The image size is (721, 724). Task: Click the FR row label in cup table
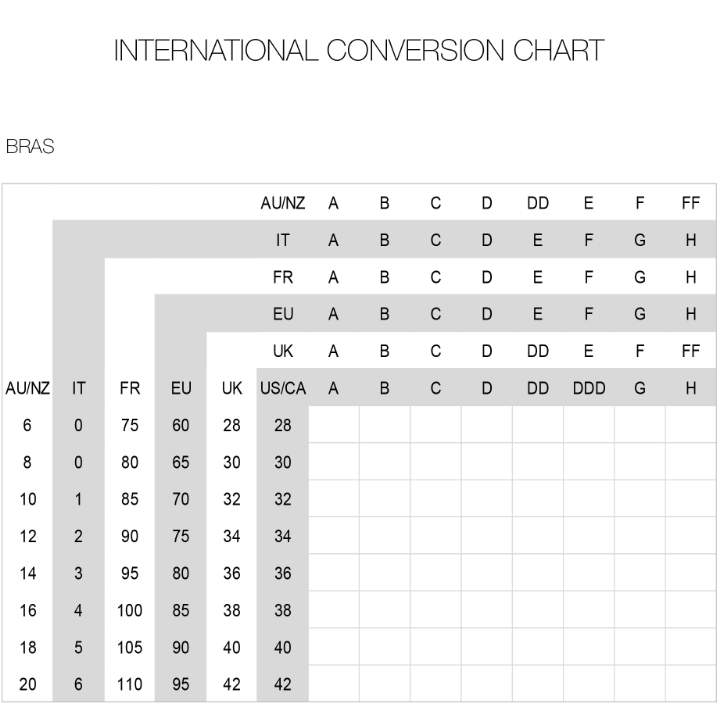click(283, 277)
